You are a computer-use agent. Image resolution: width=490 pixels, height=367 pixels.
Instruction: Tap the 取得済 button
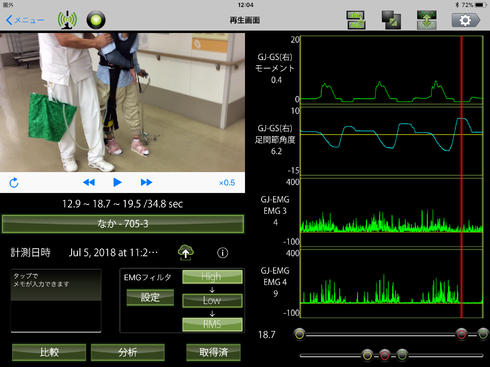coord(213,352)
